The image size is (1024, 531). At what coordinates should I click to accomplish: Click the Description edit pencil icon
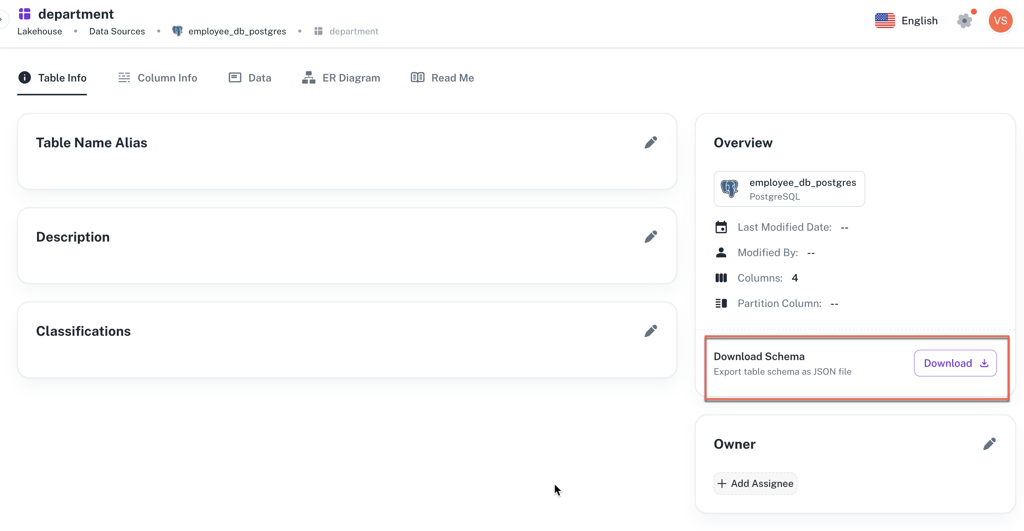coord(650,237)
